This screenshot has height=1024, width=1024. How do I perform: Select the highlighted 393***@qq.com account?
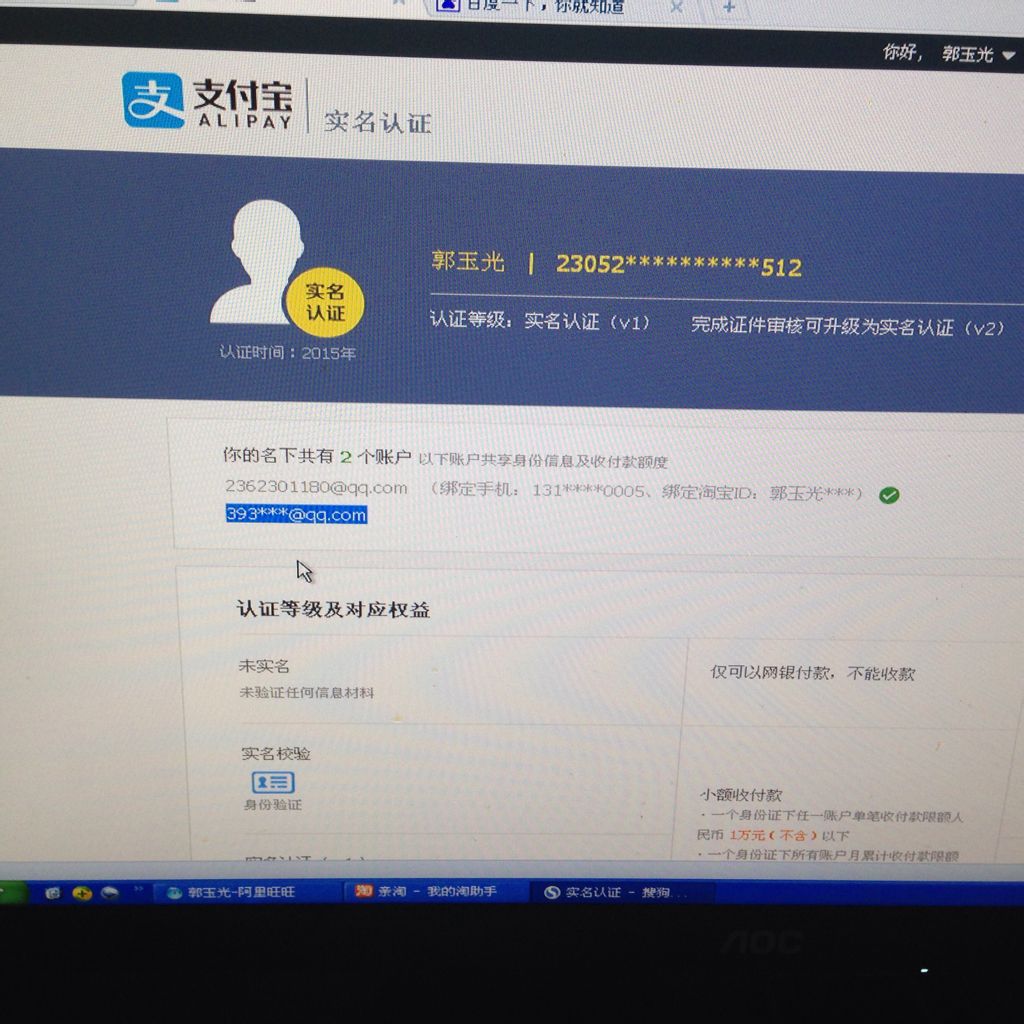click(x=295, y=516)
